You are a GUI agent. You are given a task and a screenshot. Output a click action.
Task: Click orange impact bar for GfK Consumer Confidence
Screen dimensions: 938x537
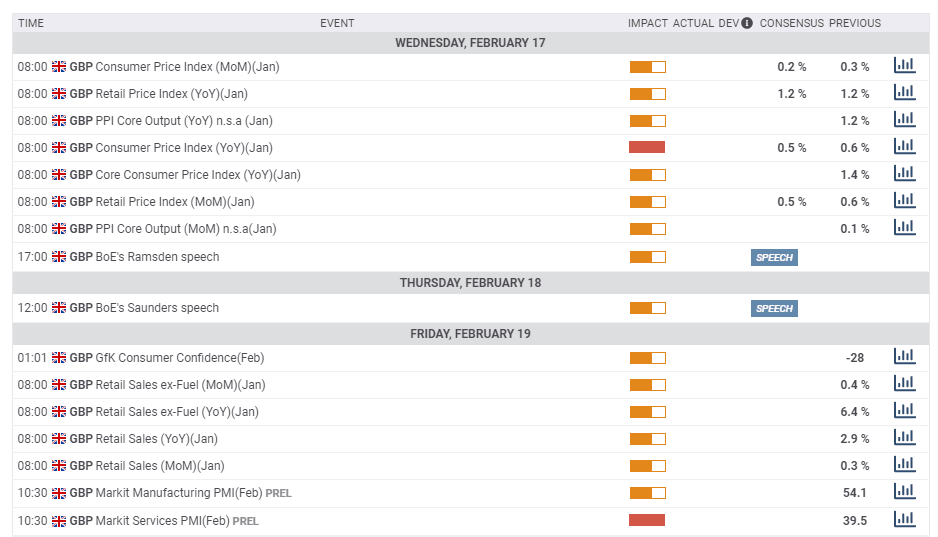click(647, 358)
